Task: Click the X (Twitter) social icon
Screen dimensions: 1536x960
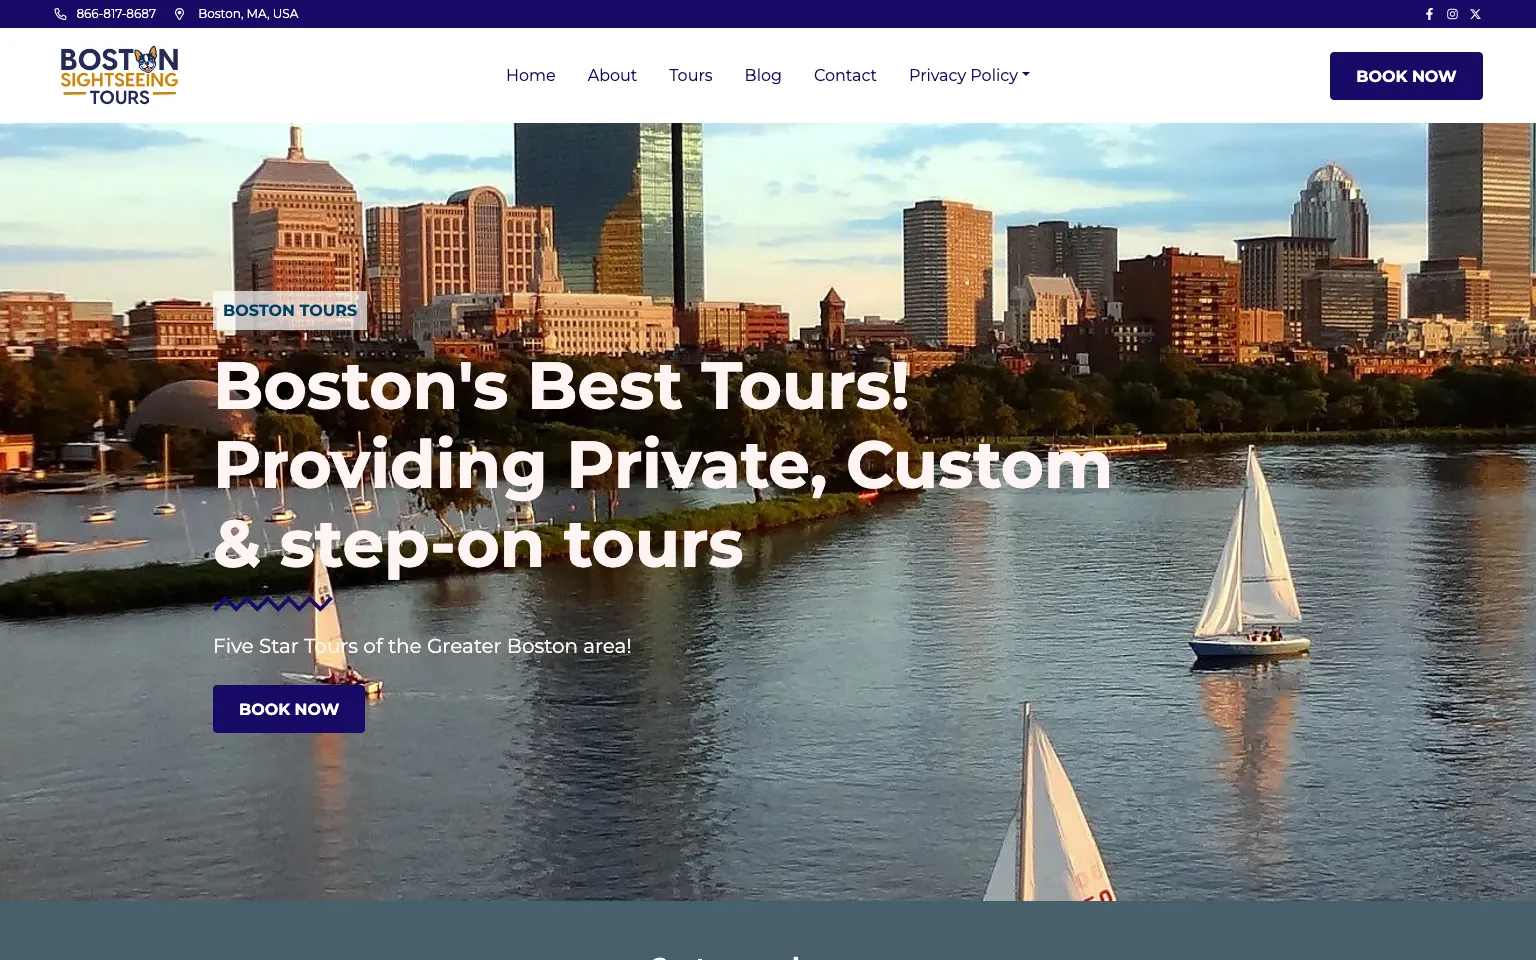Action: pyautogui.click(x=1475, y=14)
